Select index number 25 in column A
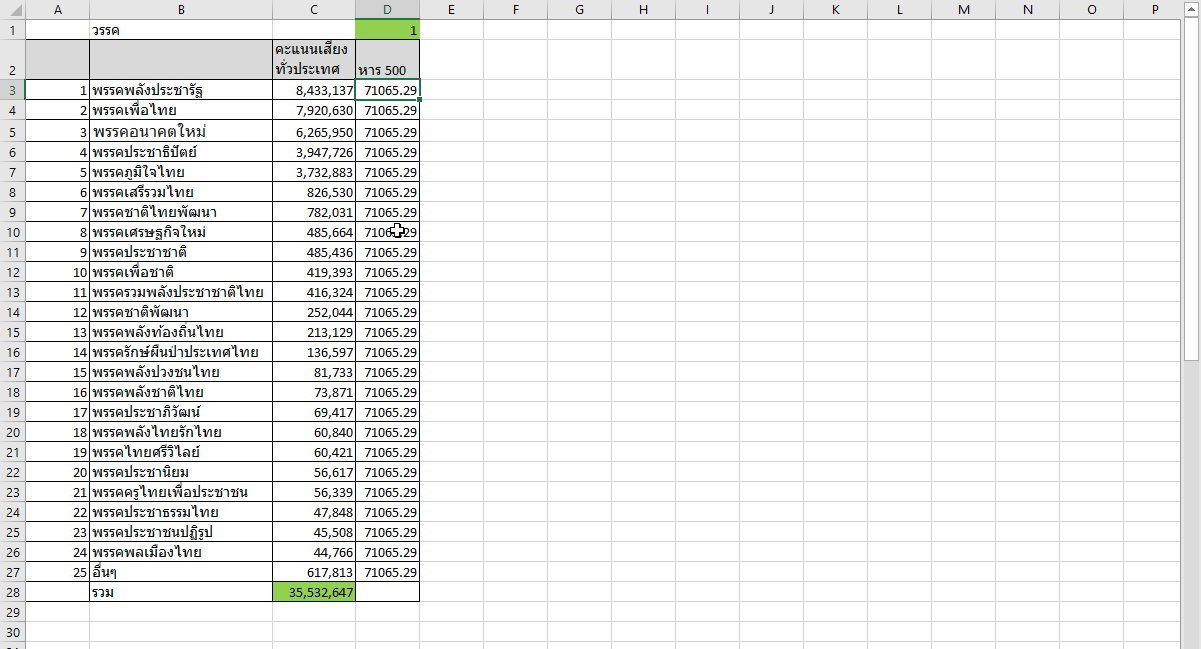The image size is (1201, 649). pos(57,572)
